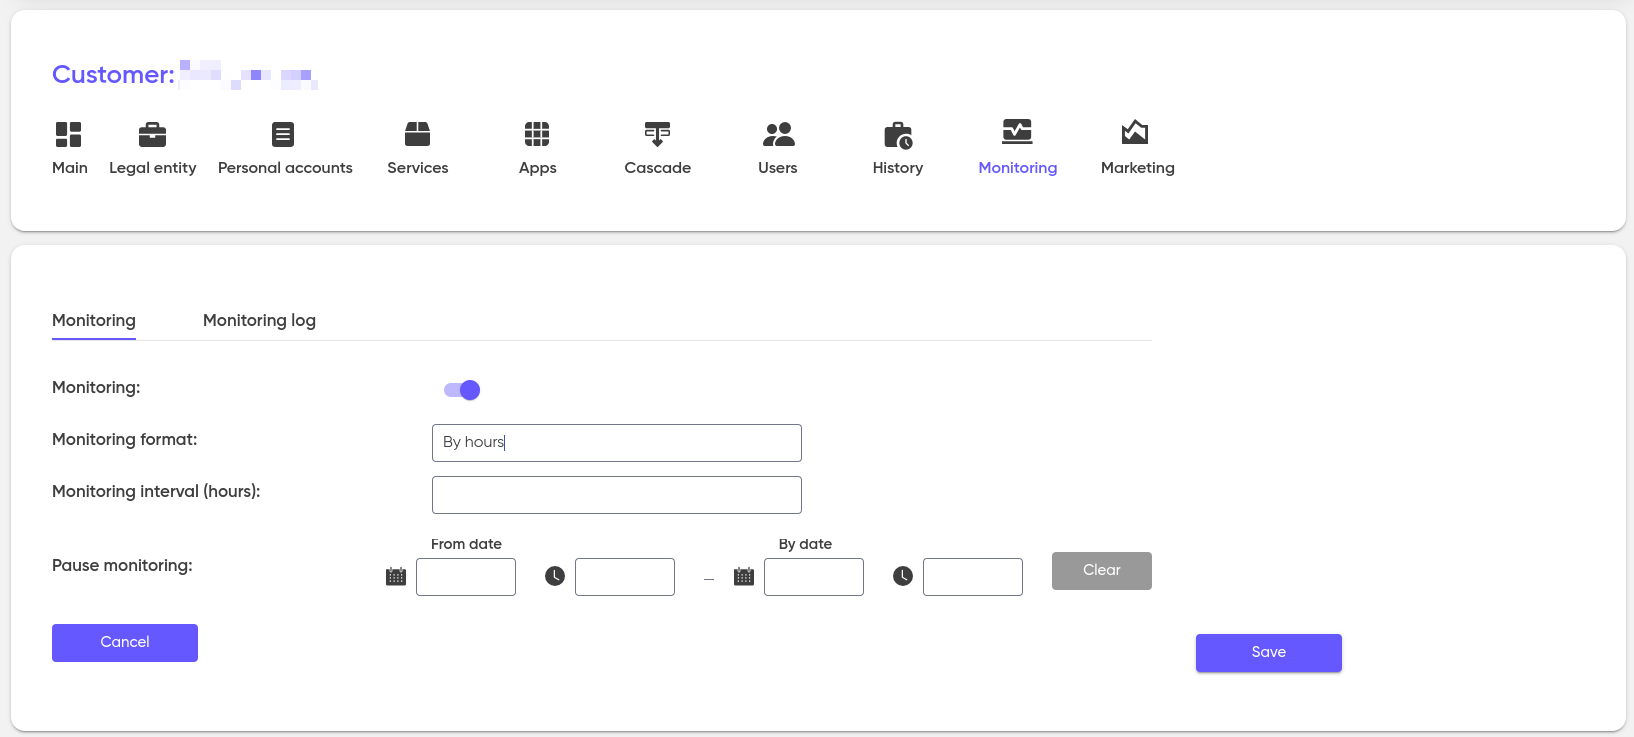Image resolution: width=1634 pixels, height=737 pixels.
Task: Go to the Services box icon
Action: 417,134
